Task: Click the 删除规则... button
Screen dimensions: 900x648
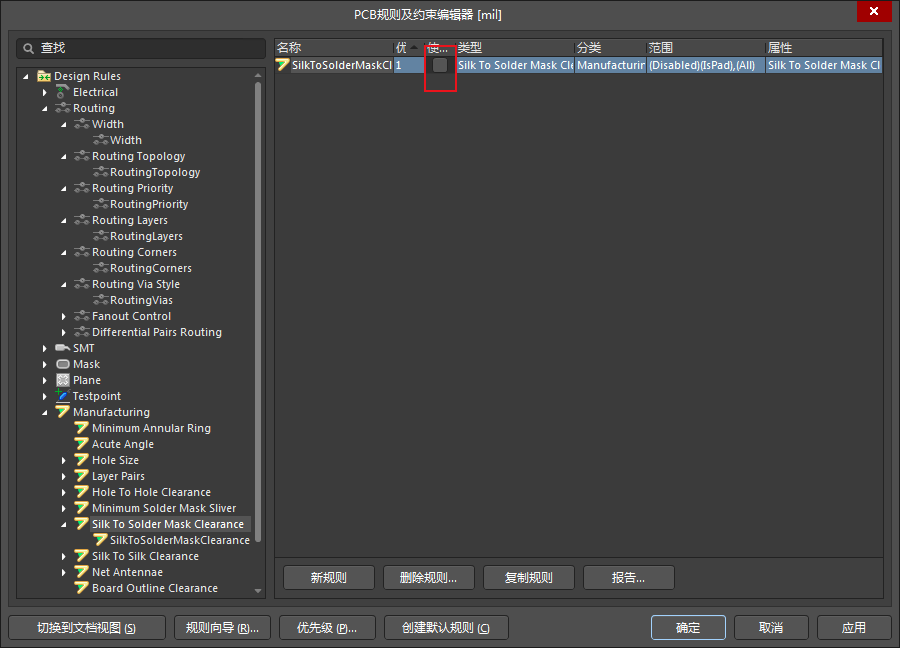Action: pos(429,577)
